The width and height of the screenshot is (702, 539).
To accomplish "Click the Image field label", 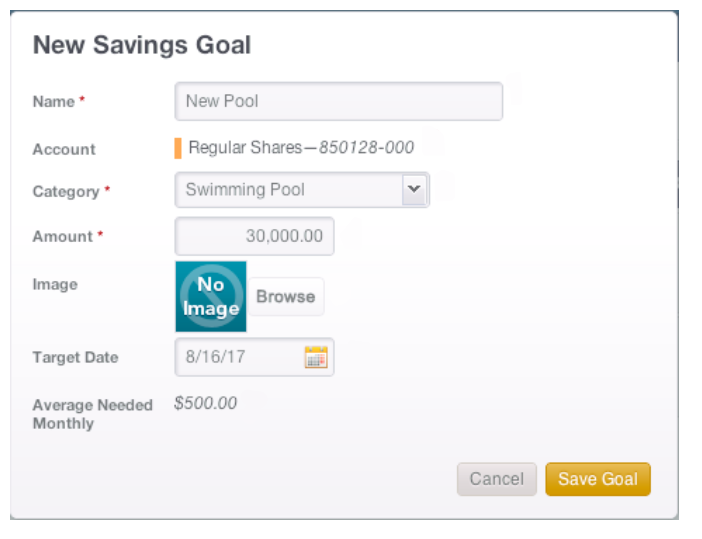I will pos(55,284).
